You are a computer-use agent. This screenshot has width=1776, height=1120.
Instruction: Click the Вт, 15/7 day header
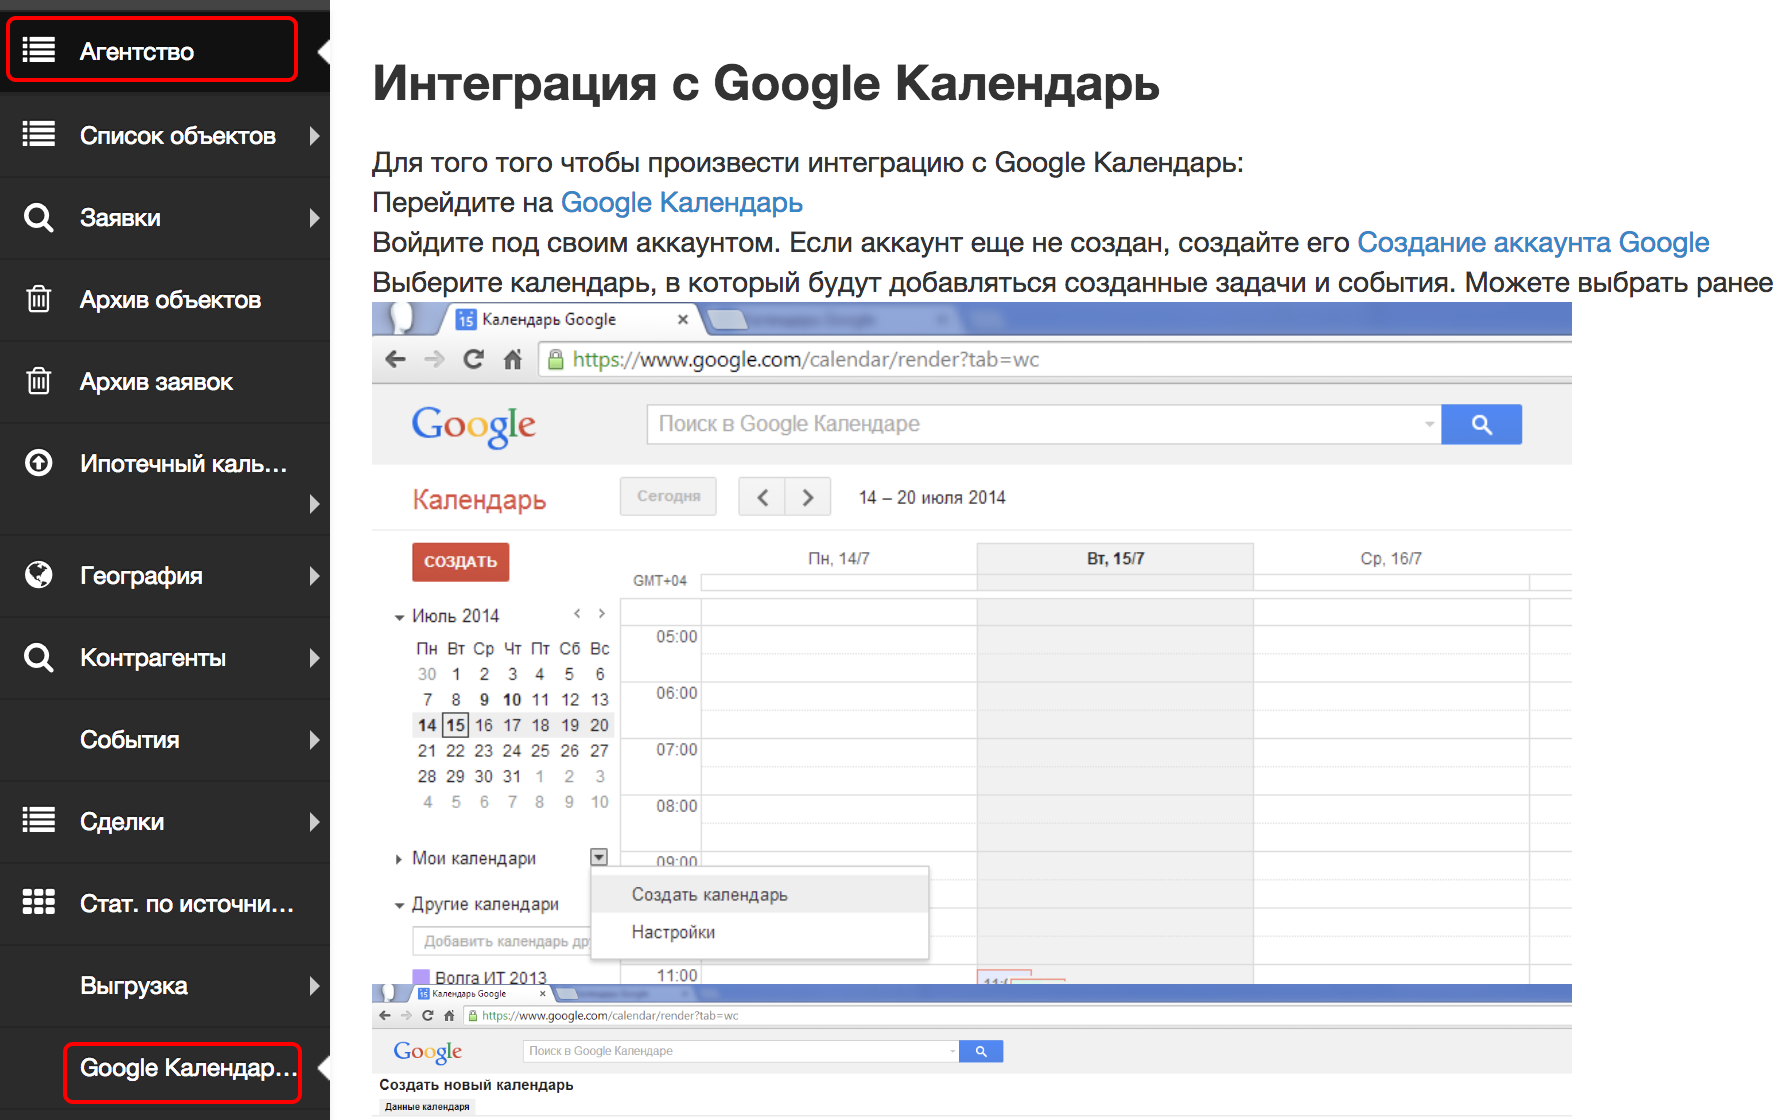click(1115, 559)
